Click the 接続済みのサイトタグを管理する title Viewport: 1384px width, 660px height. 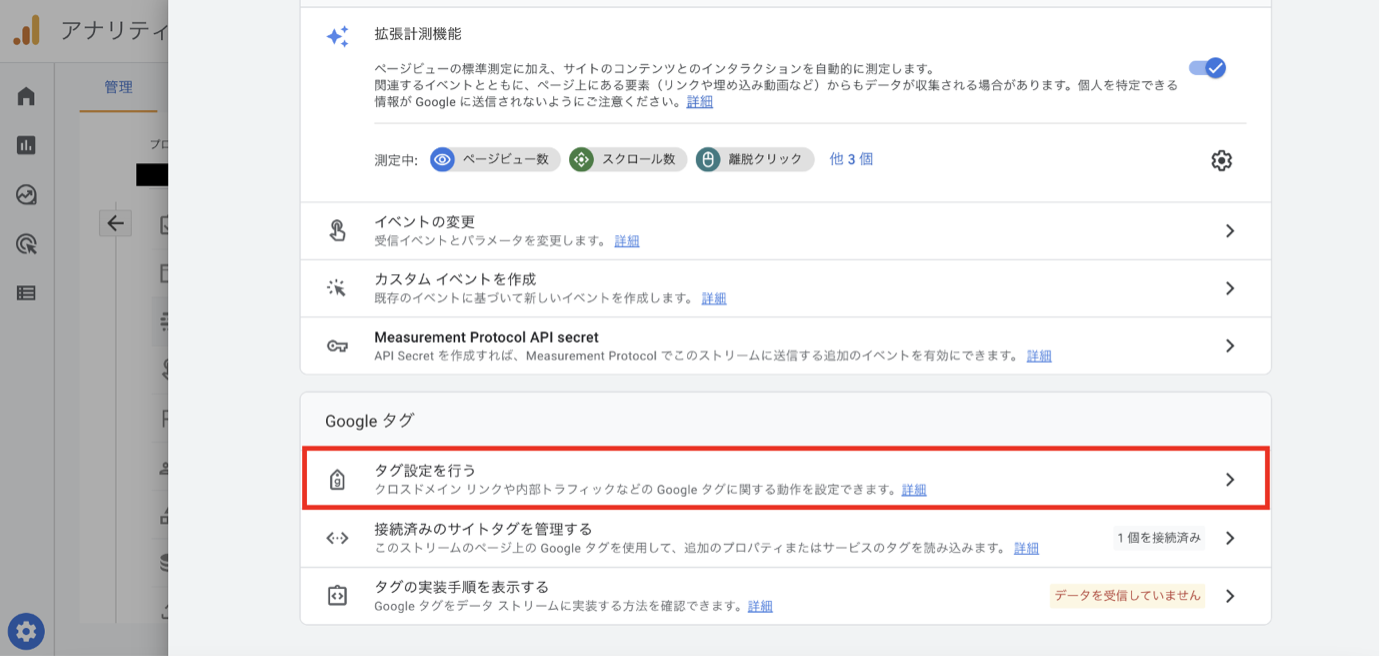click(x=483, y=528)
